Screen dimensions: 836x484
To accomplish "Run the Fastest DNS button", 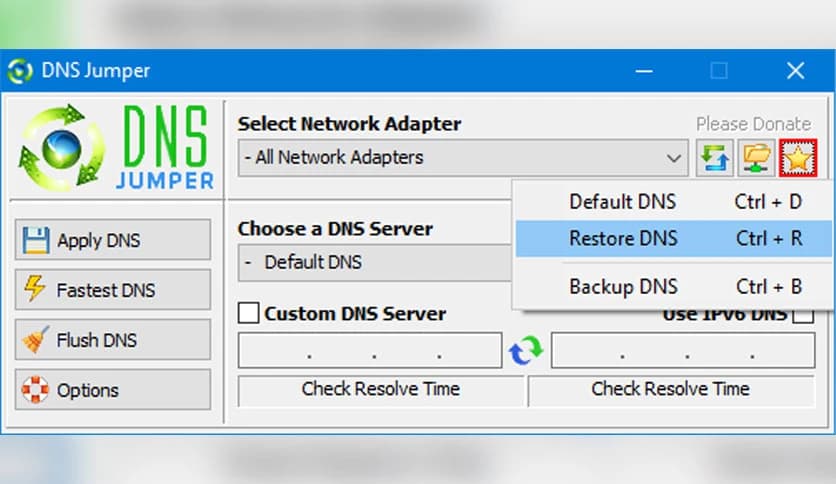I will 112,289.
